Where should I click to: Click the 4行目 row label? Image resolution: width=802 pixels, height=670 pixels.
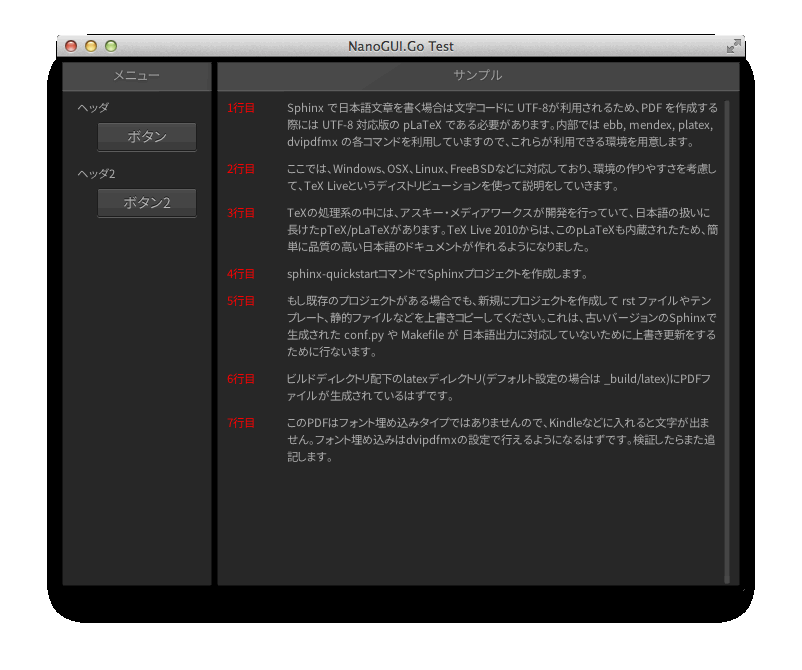241,274
